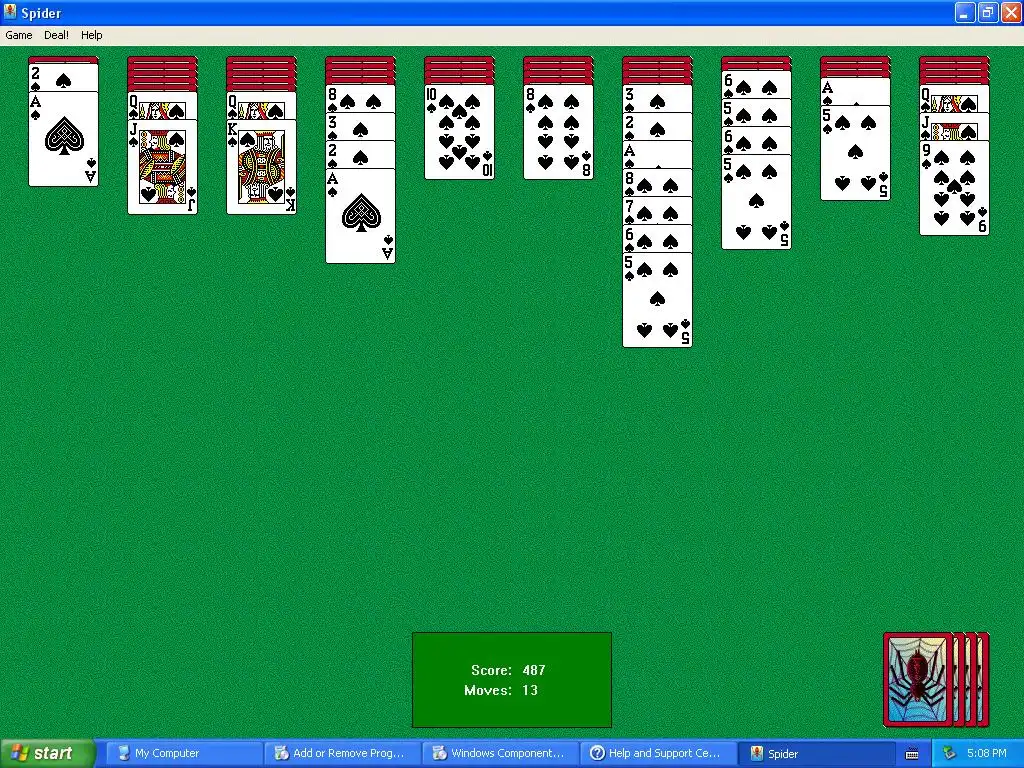The height and width of the screenshot is (768, 1024).
Task: Switch to Help and Support Center taskbar button
Action: (x=658, y=753)
